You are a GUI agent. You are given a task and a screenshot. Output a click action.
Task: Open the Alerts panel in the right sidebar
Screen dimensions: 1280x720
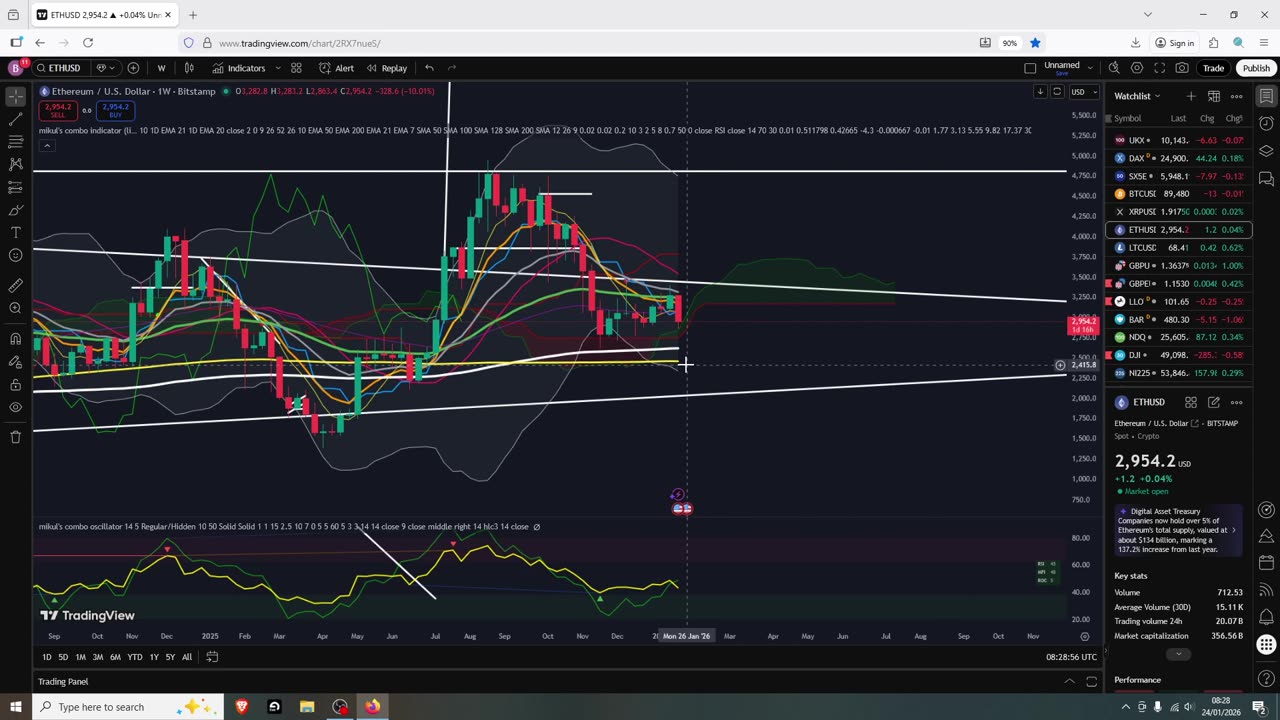1266,124
